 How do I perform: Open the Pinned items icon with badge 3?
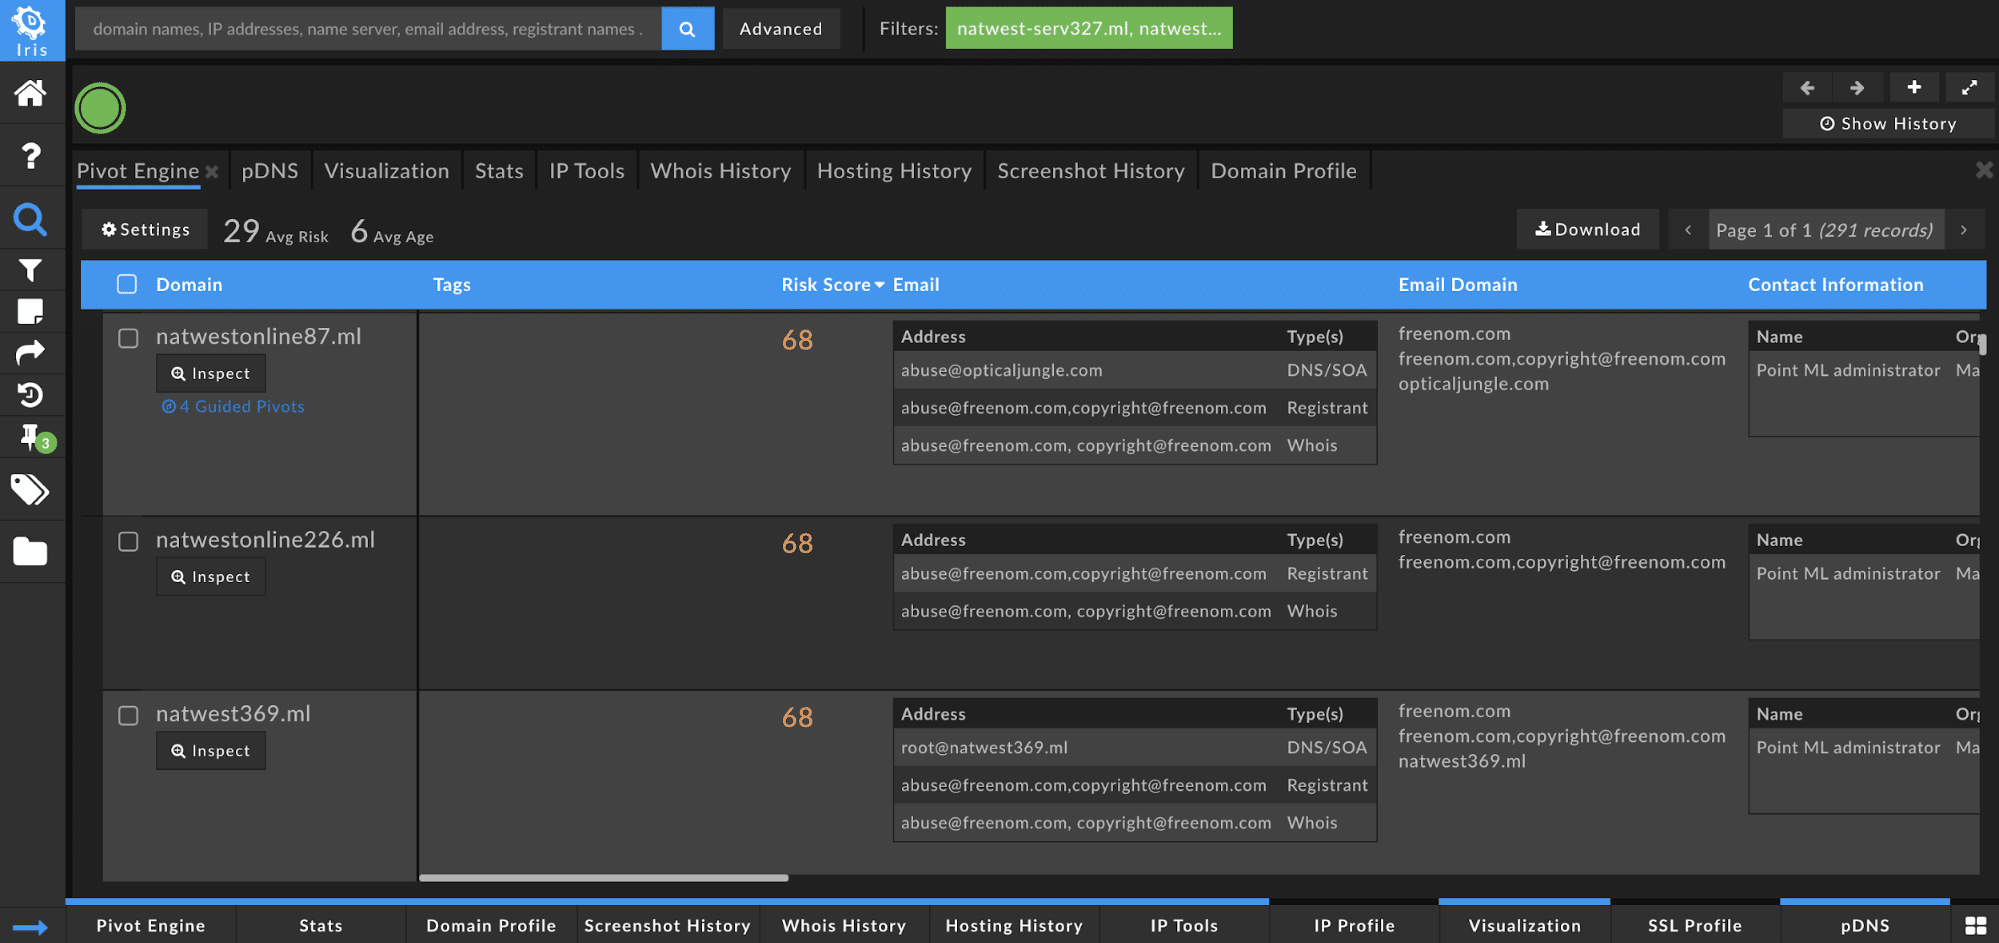[35, 438]
